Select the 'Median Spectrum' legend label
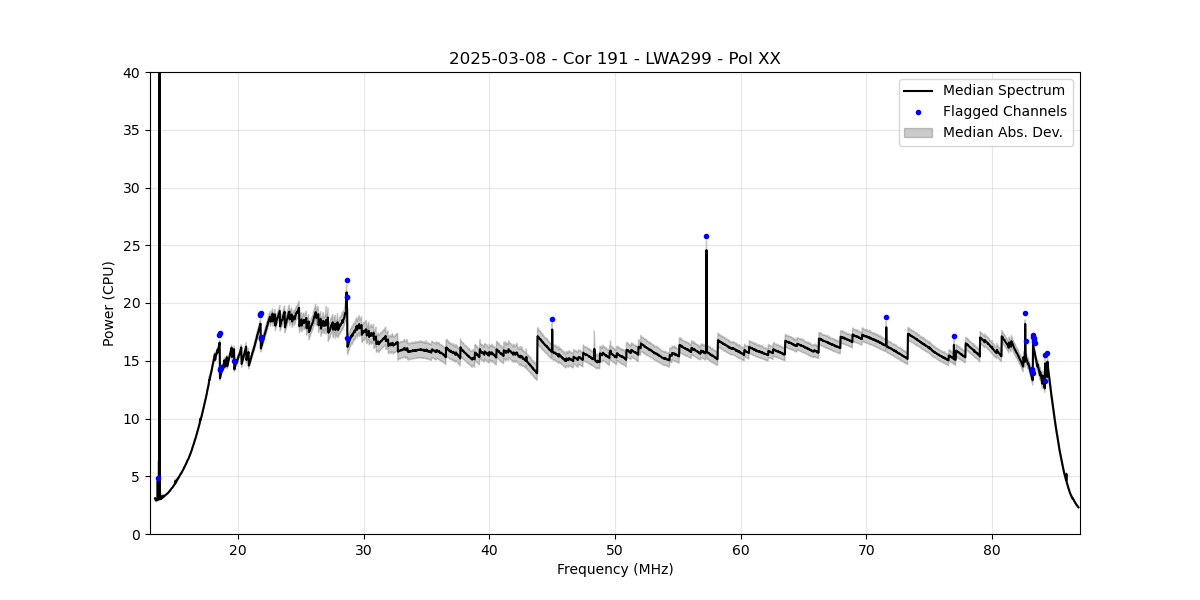This screenshot has height=600, width=1200. click(x=1004, y=91)
